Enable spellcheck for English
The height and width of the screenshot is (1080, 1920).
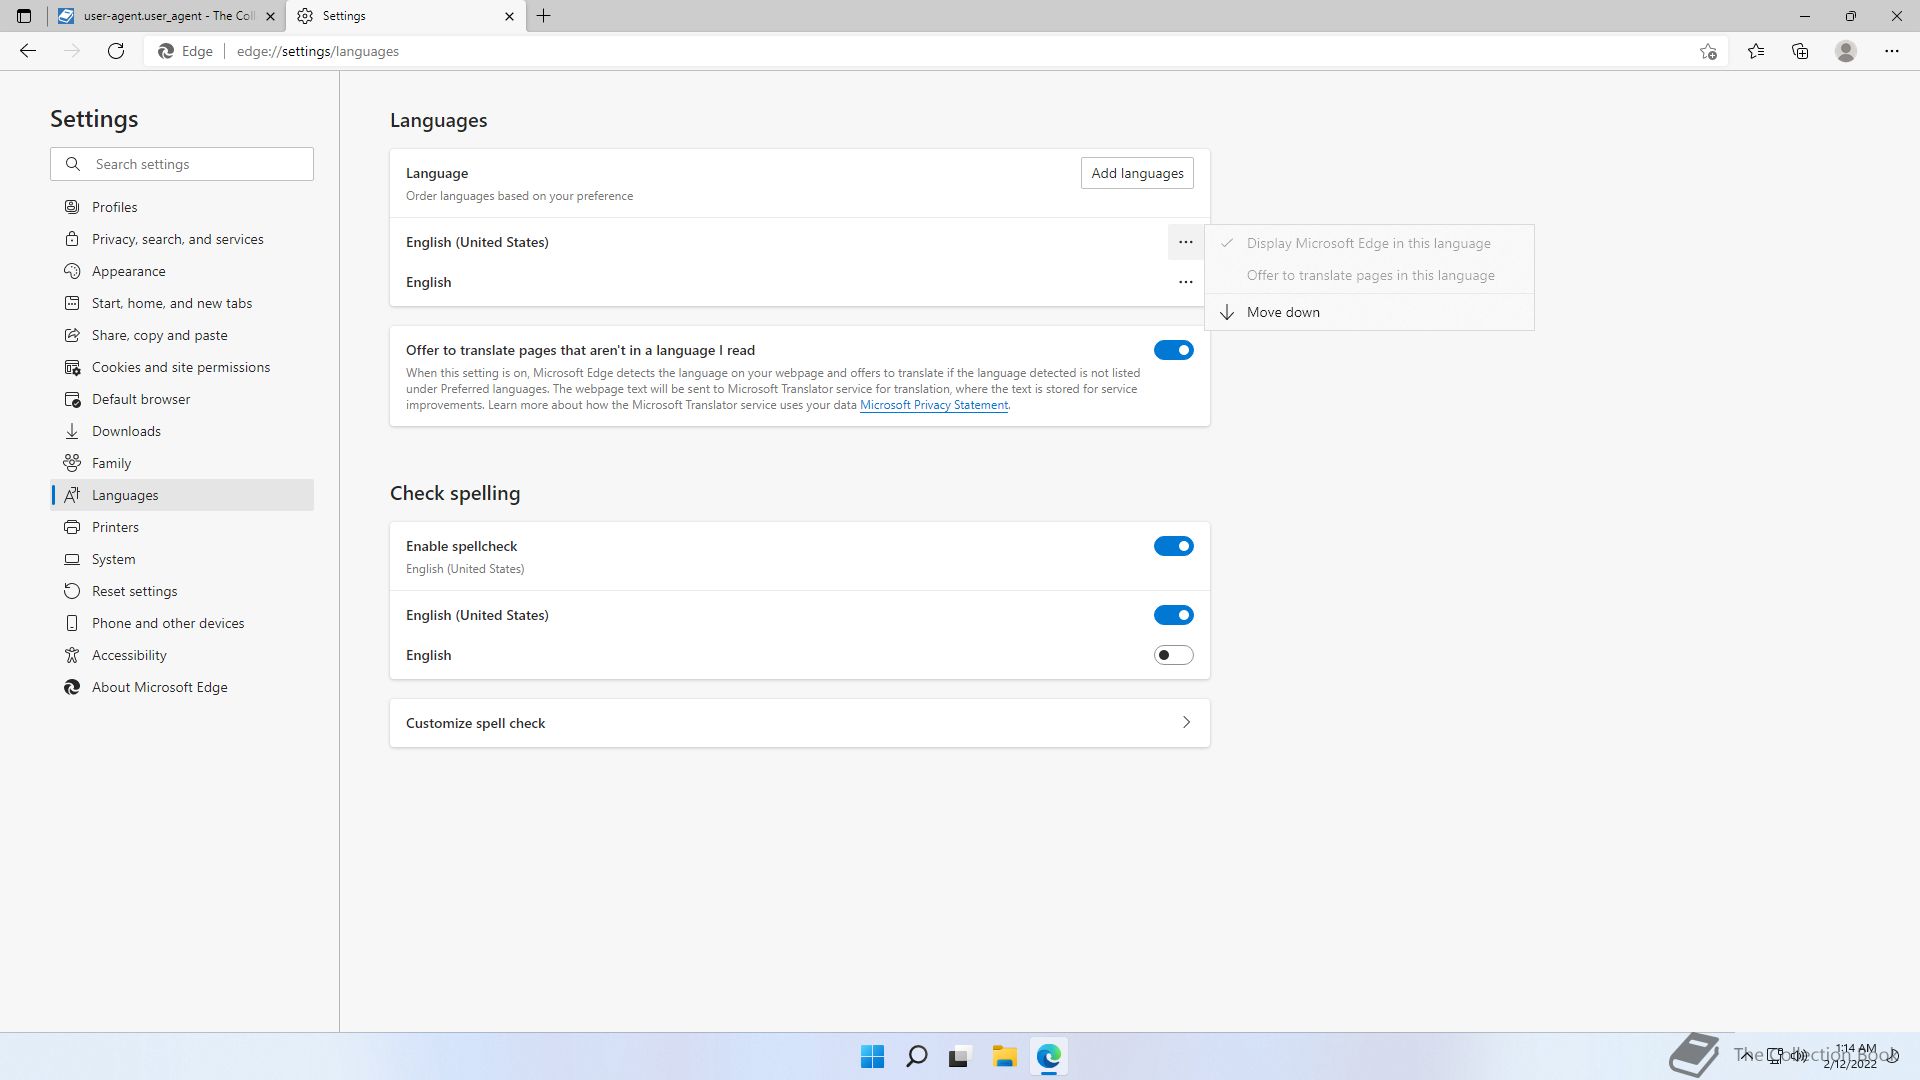[x=1174, y=655]
